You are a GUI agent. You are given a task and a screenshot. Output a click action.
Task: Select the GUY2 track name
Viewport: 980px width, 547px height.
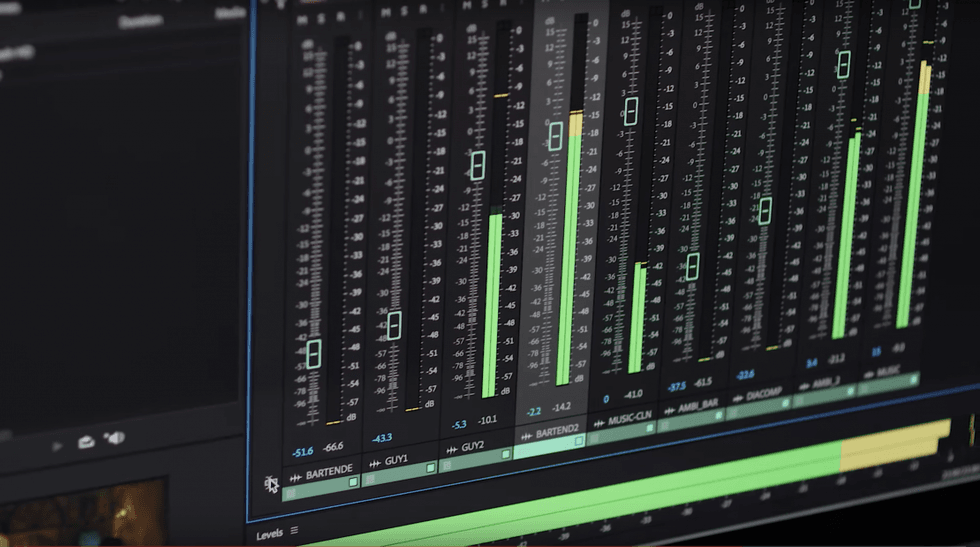[472, 446]
